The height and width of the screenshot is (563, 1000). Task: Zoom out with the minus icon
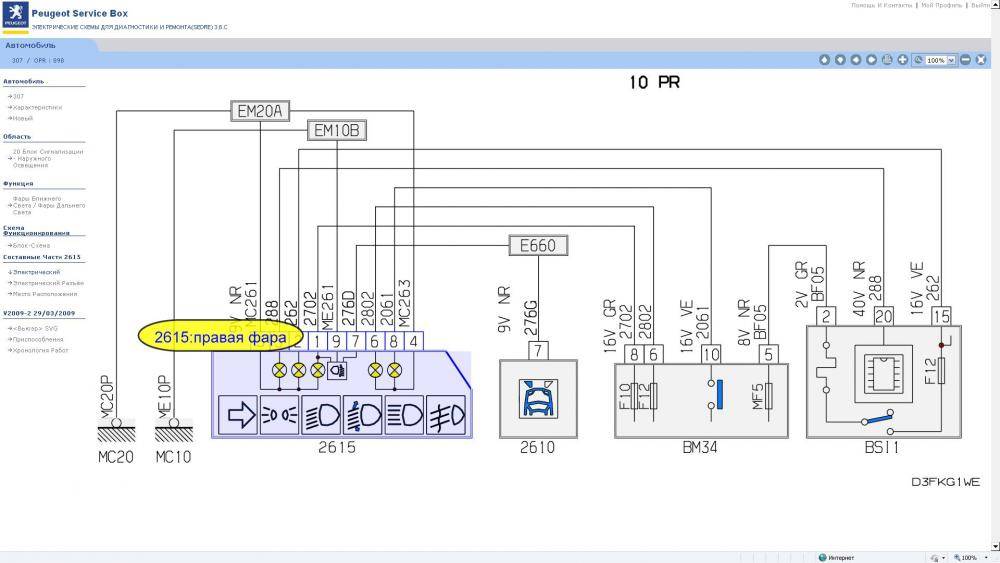(965, 60)
